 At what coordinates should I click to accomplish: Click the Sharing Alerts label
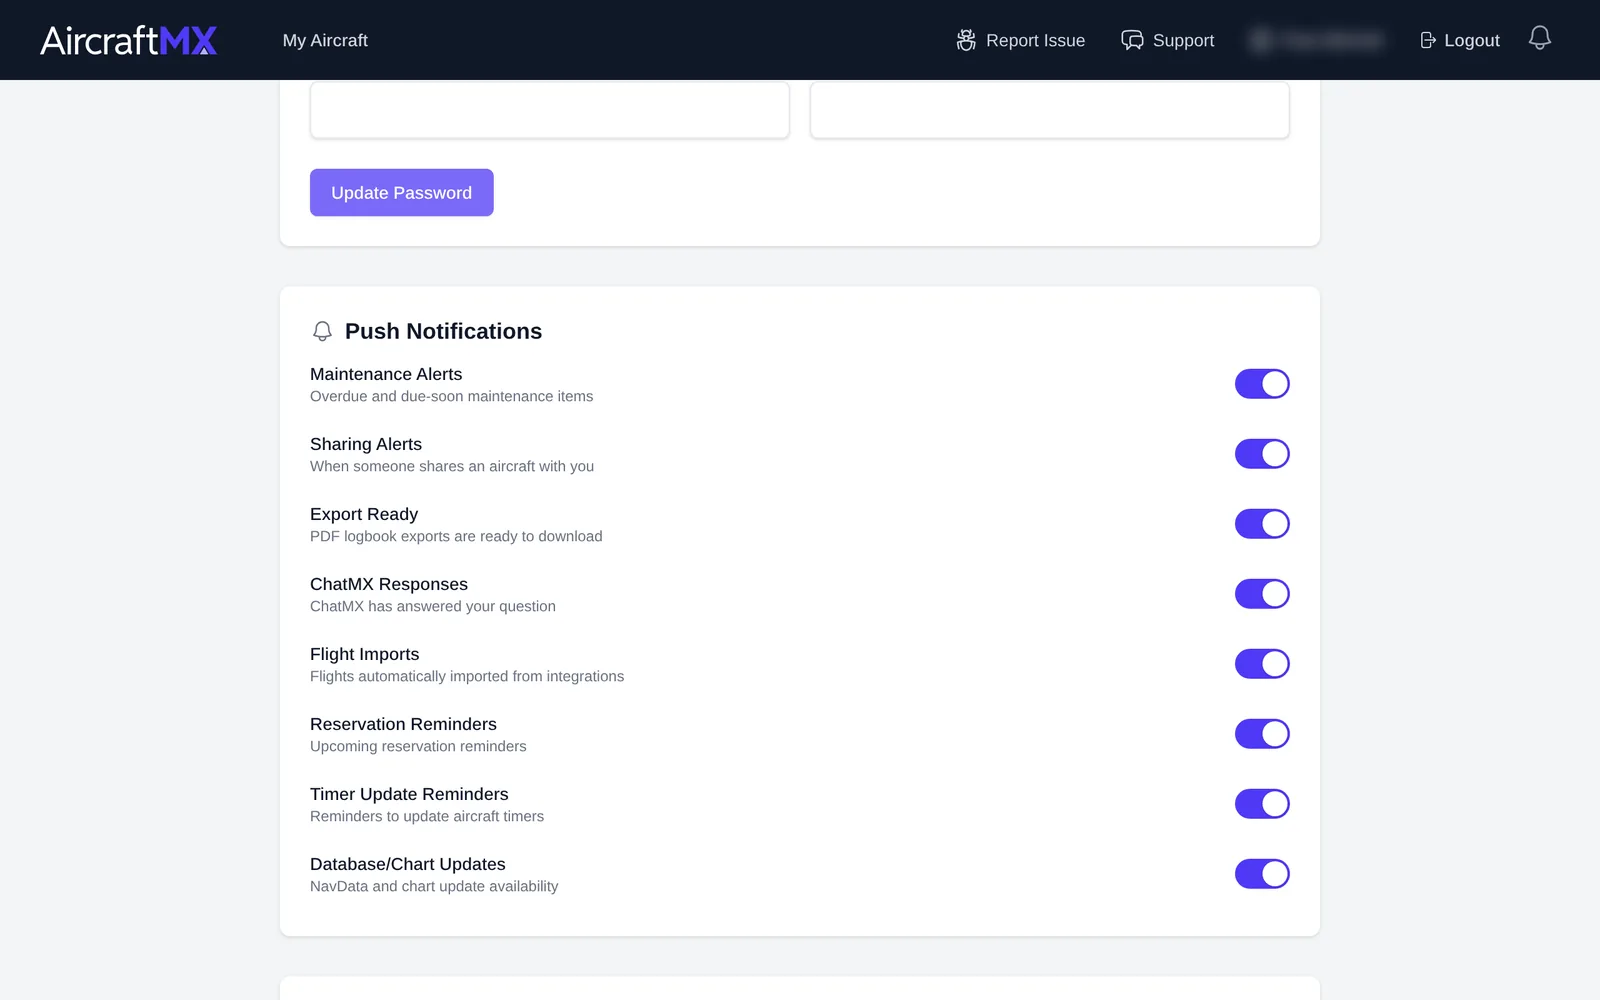366,444
